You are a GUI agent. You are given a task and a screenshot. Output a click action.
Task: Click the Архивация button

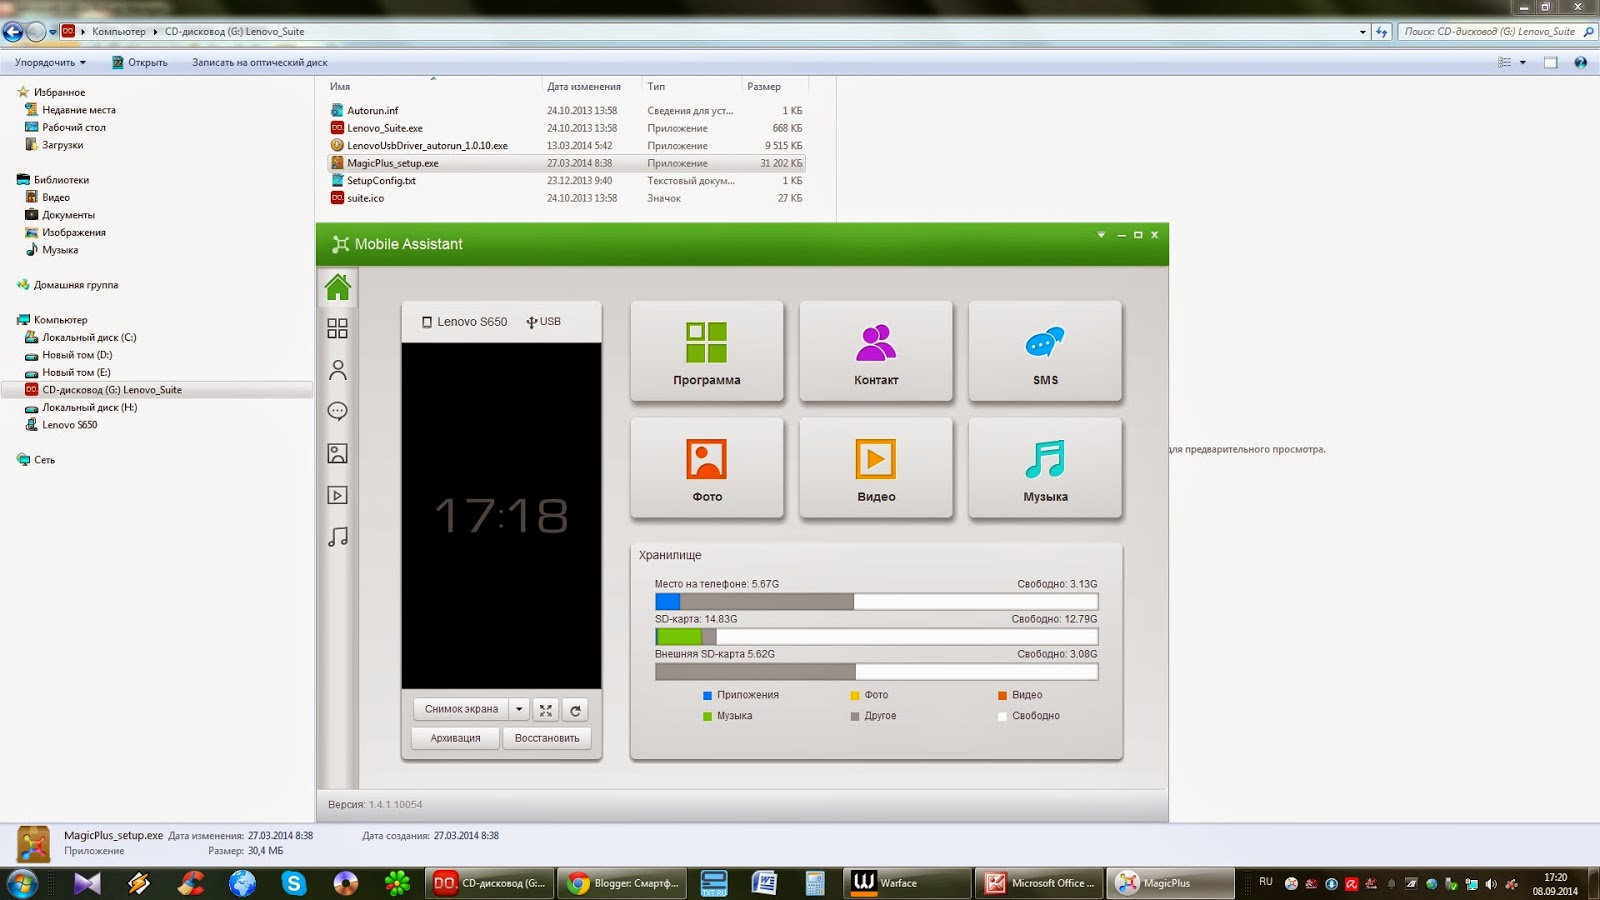coord(455,739)
